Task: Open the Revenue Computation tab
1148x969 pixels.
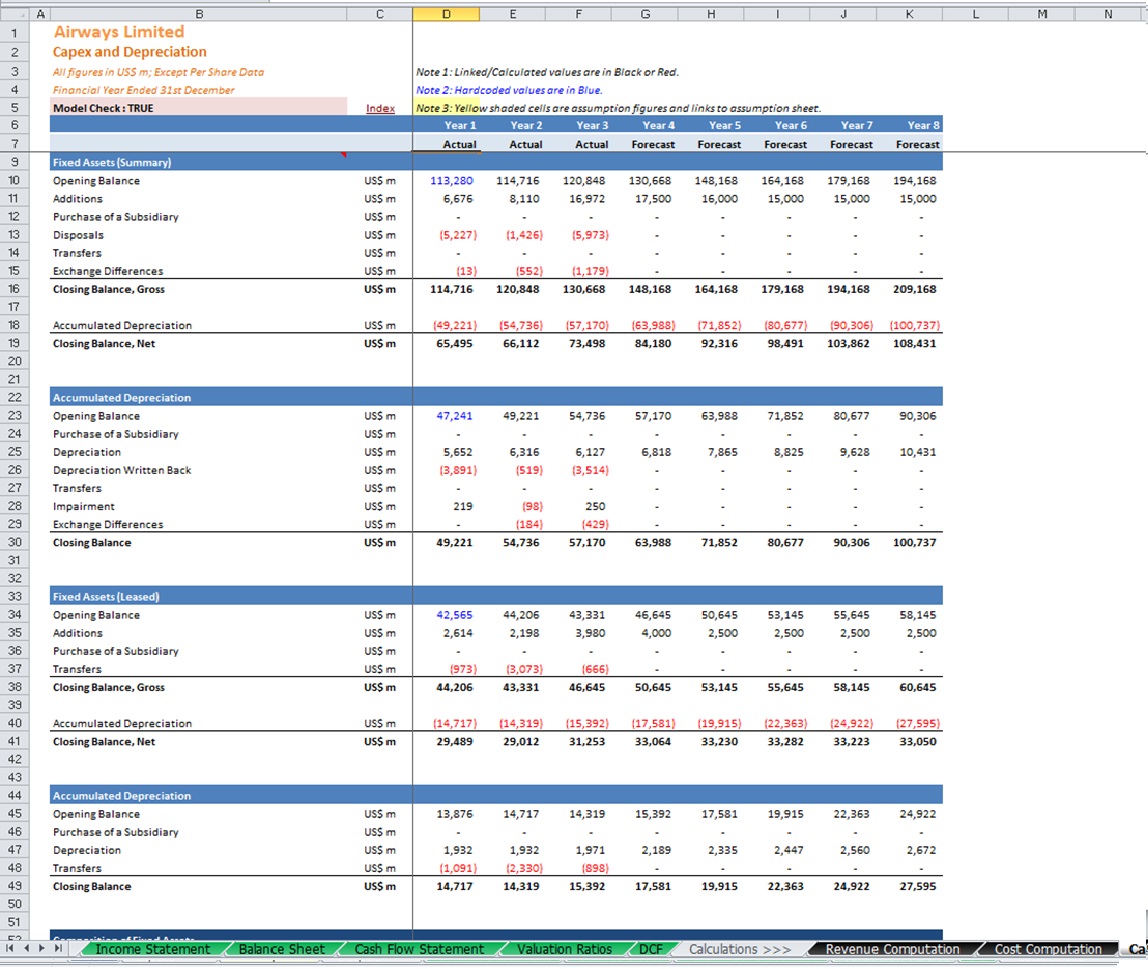Action: click(x=892, y=949)
